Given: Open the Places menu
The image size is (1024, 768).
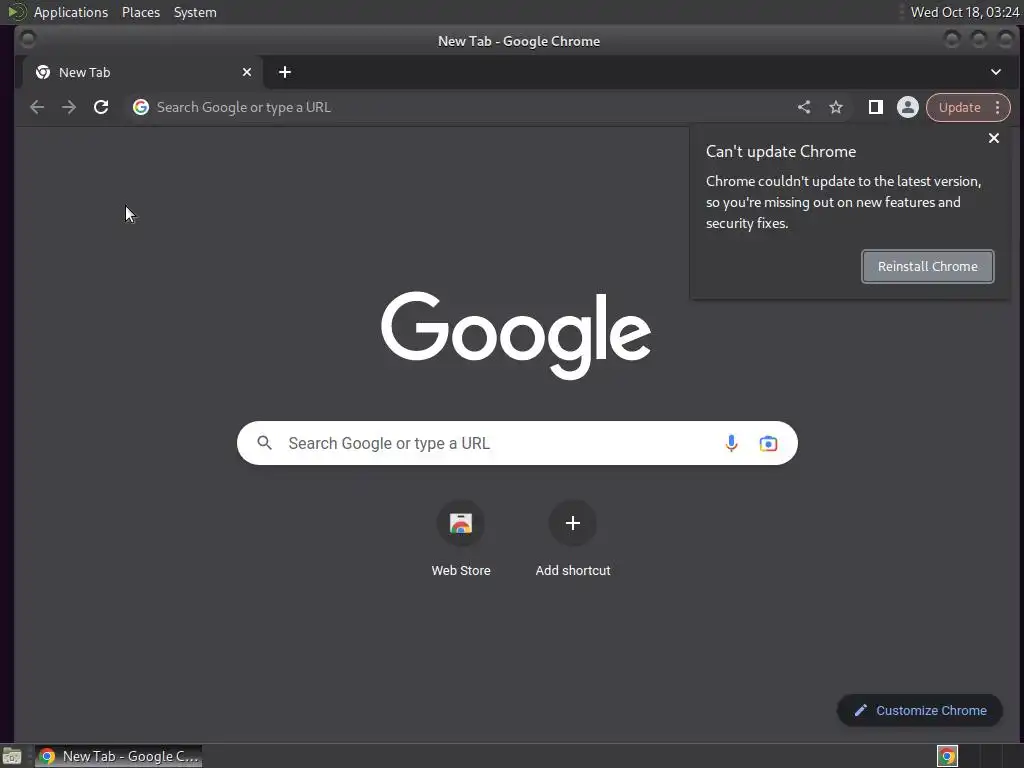Looking at the screenshot, I should [x=141, y=12].
